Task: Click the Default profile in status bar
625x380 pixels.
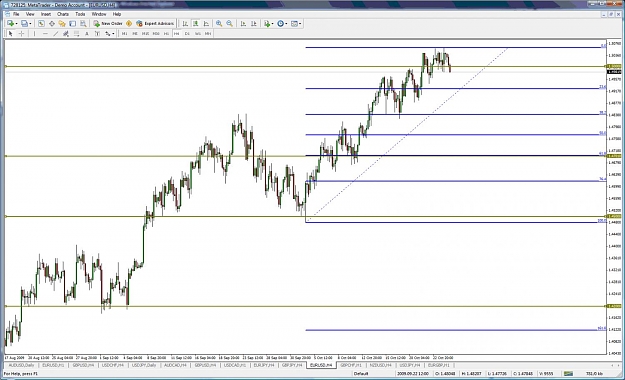Action: (361, 374)
